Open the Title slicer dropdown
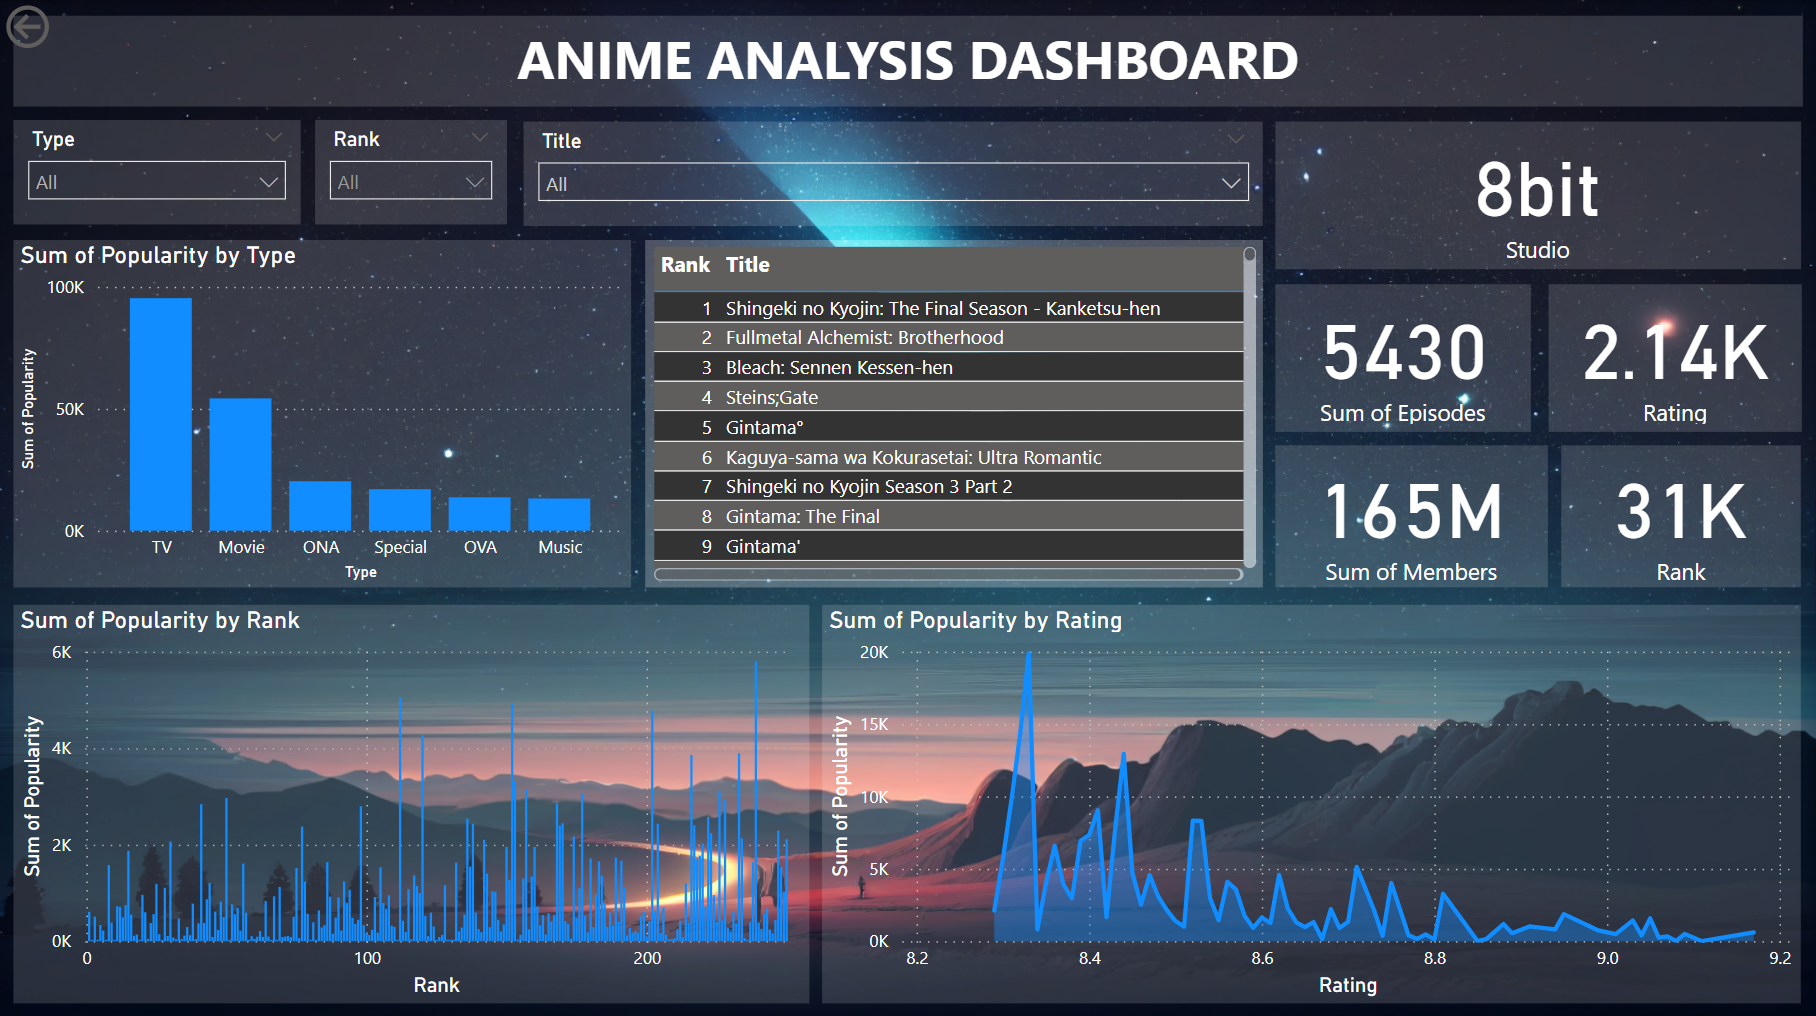Screen dimensions: 1816x1016 [893, 183]
